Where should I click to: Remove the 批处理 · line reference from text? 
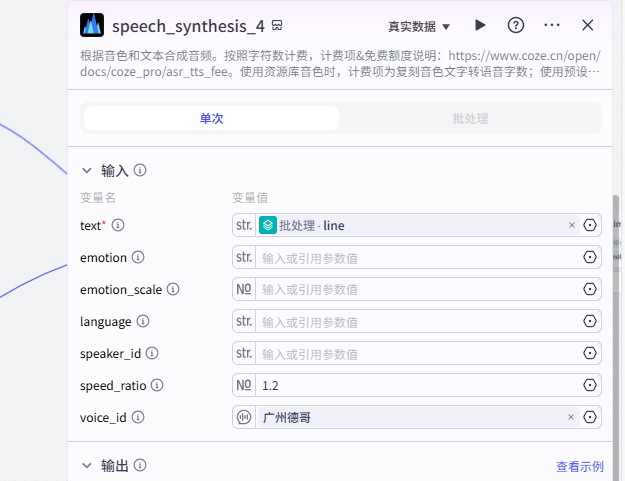[x=572, y=226]
